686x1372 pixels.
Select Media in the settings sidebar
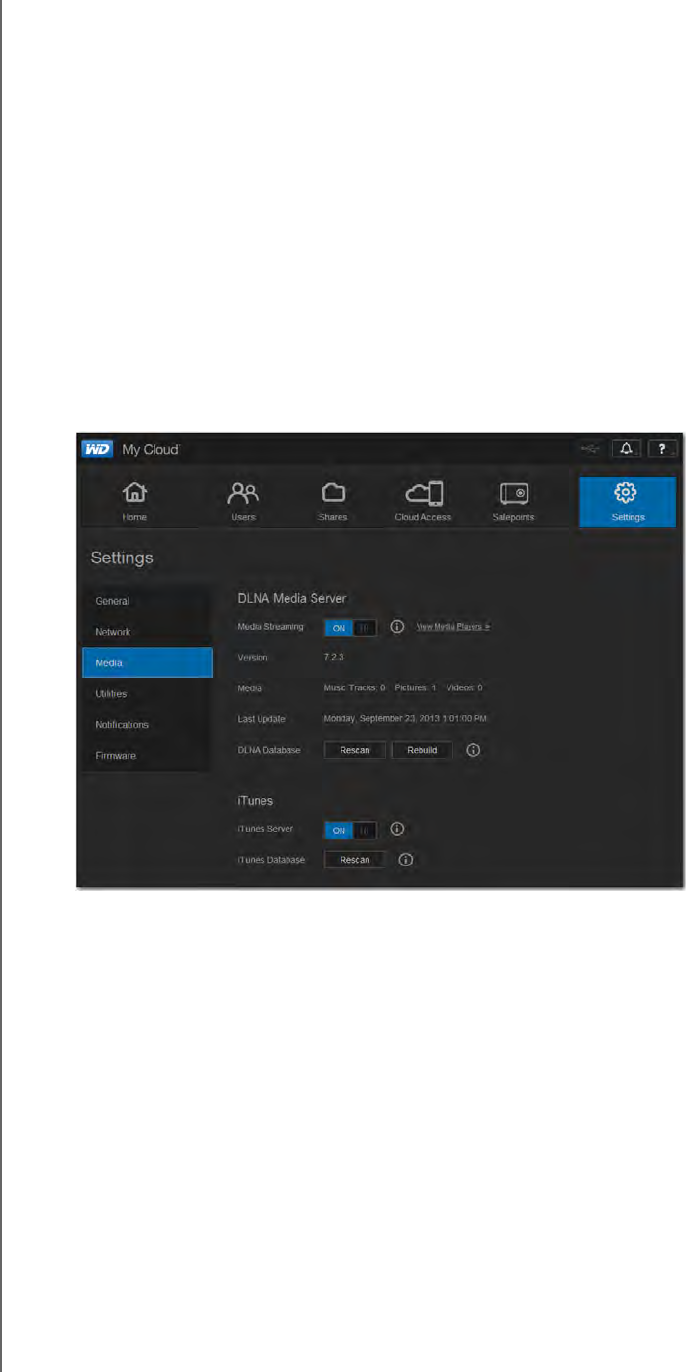[x=147, y=663]
